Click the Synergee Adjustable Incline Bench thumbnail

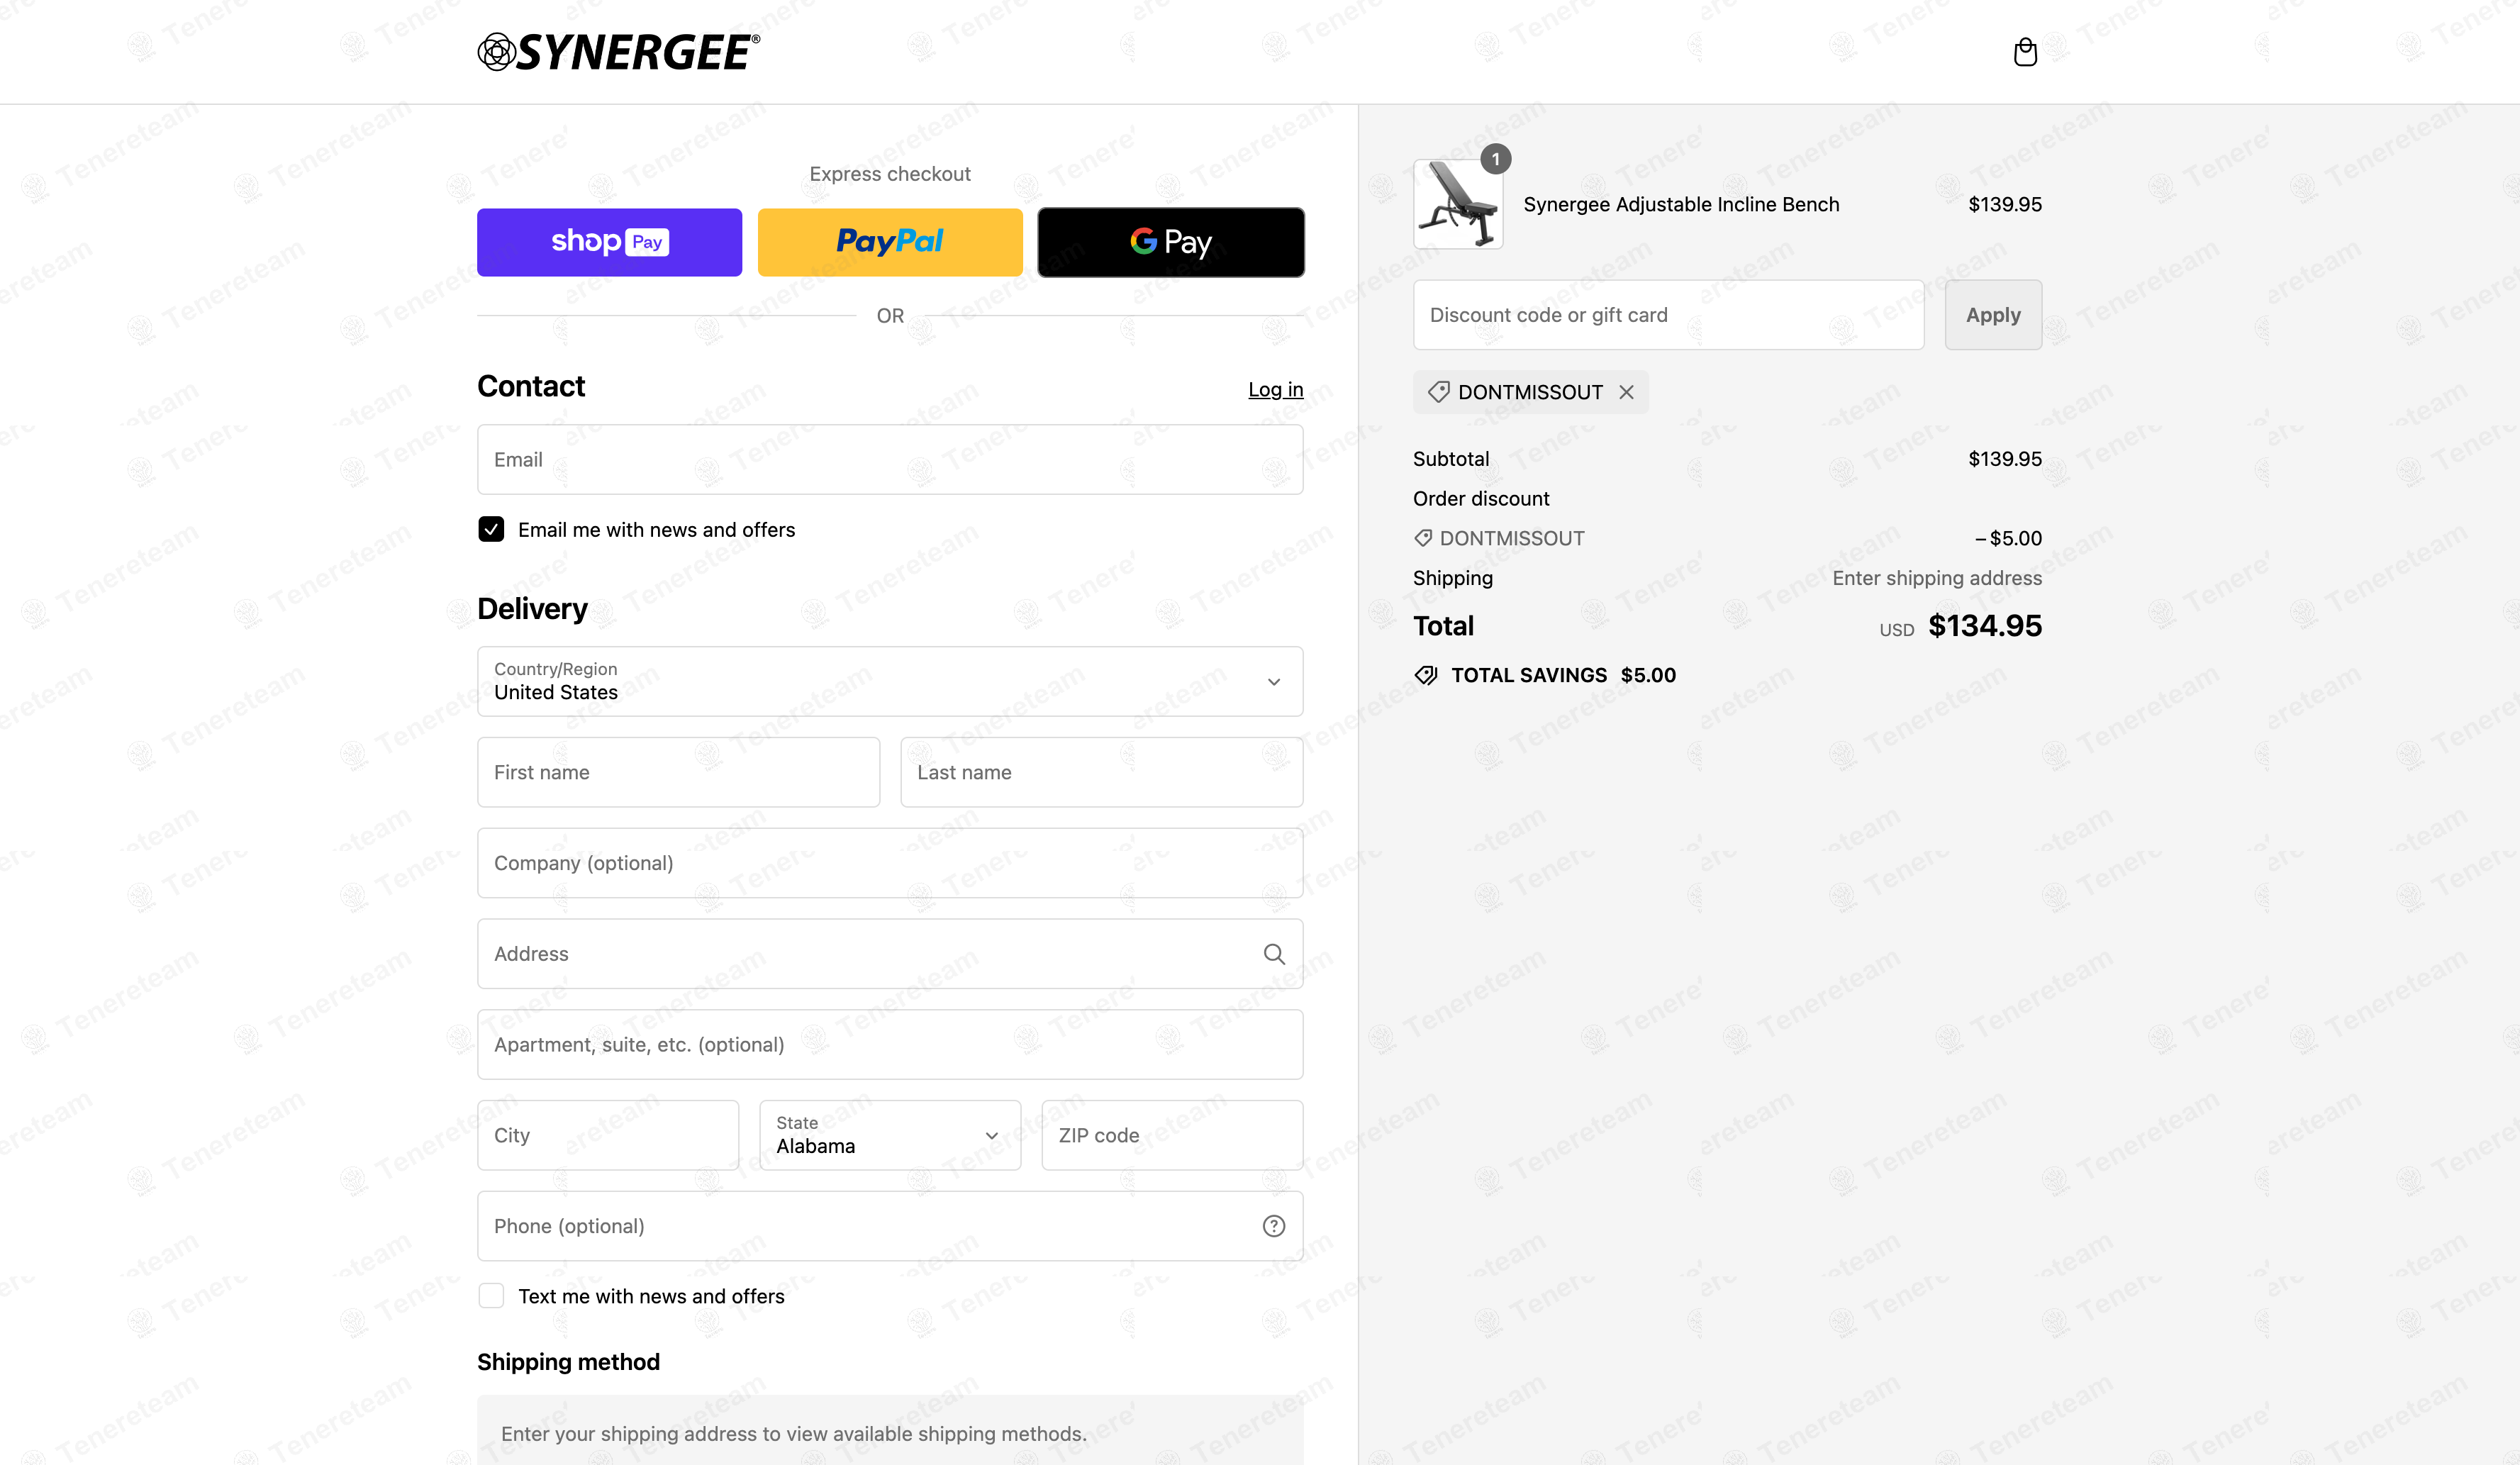pos(1458,204)
